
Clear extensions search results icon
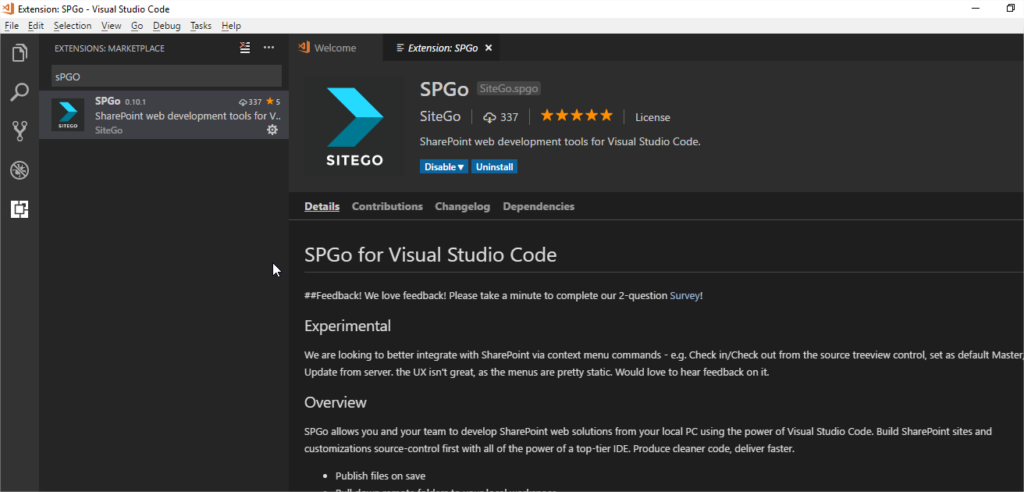[245, 48]
